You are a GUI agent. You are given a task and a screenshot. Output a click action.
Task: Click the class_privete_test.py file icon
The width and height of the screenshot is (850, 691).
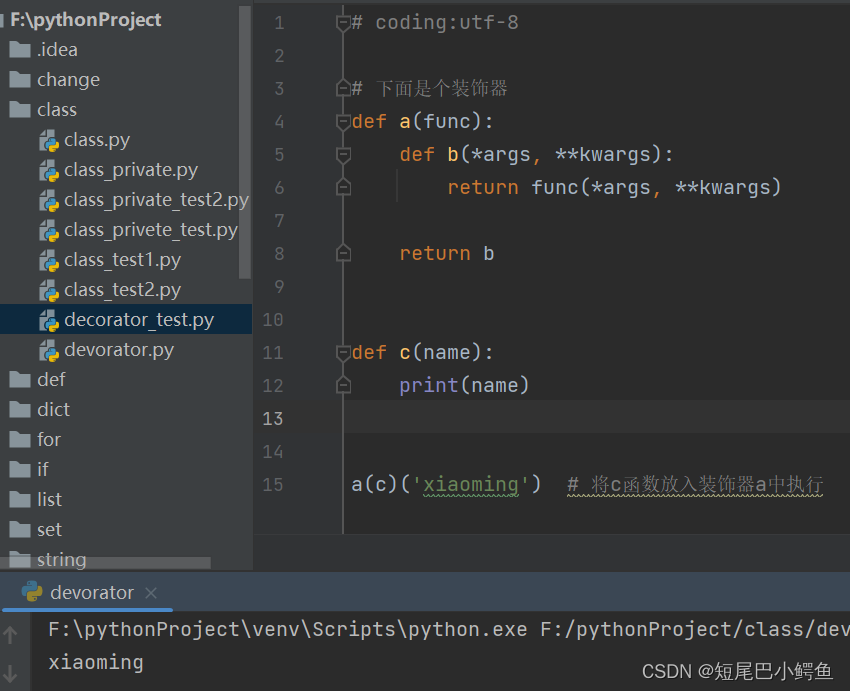49,230
